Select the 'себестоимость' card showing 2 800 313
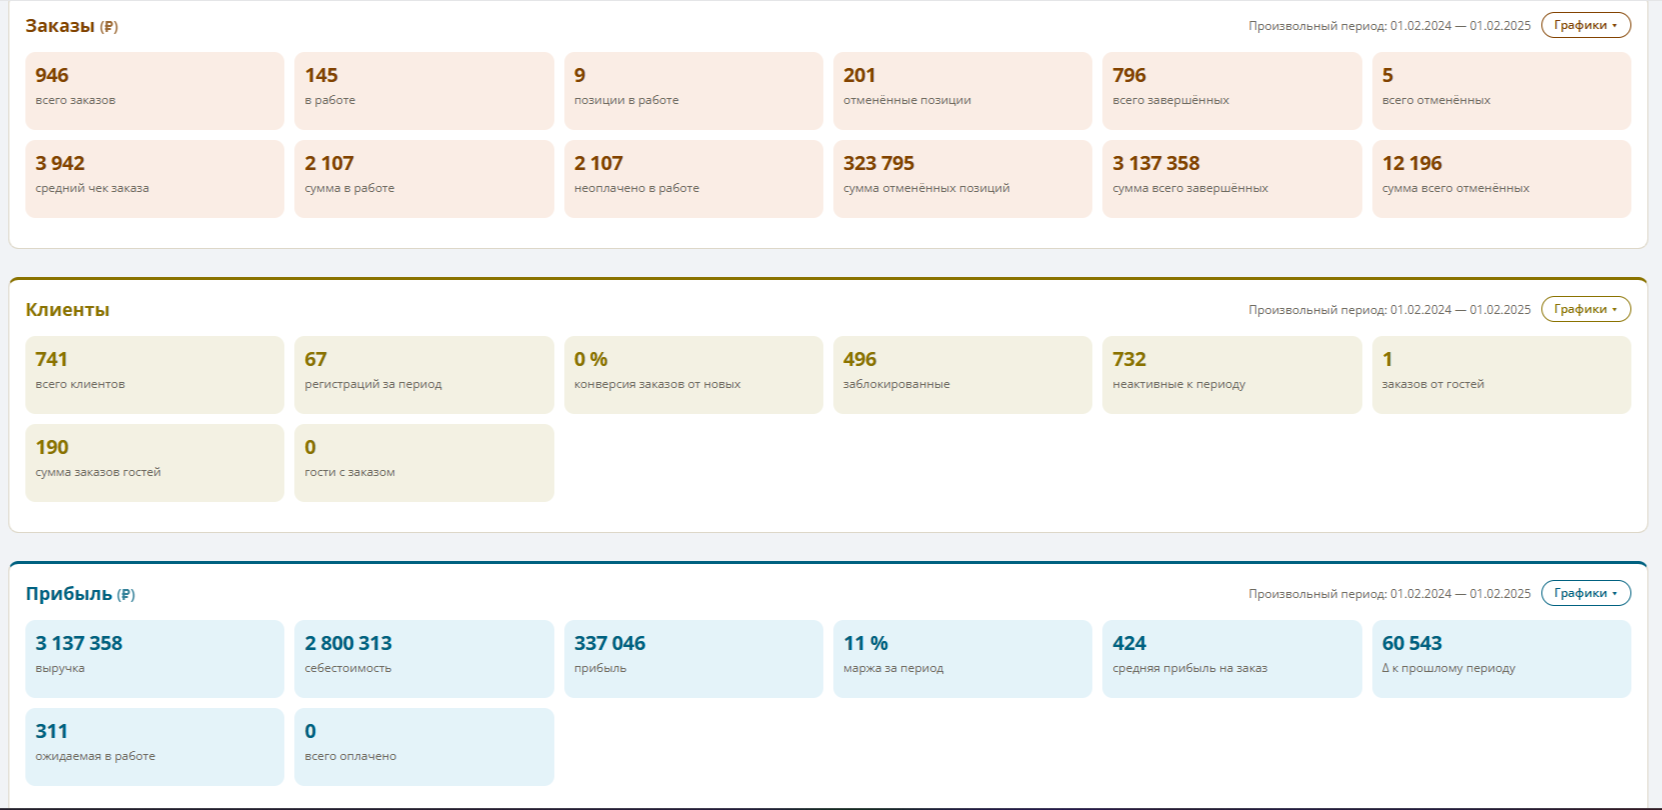 coord(424,659)
